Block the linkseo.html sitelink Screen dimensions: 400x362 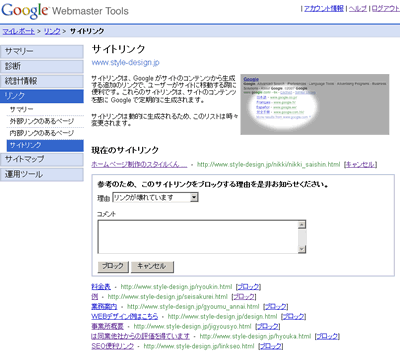click(270, 346)
